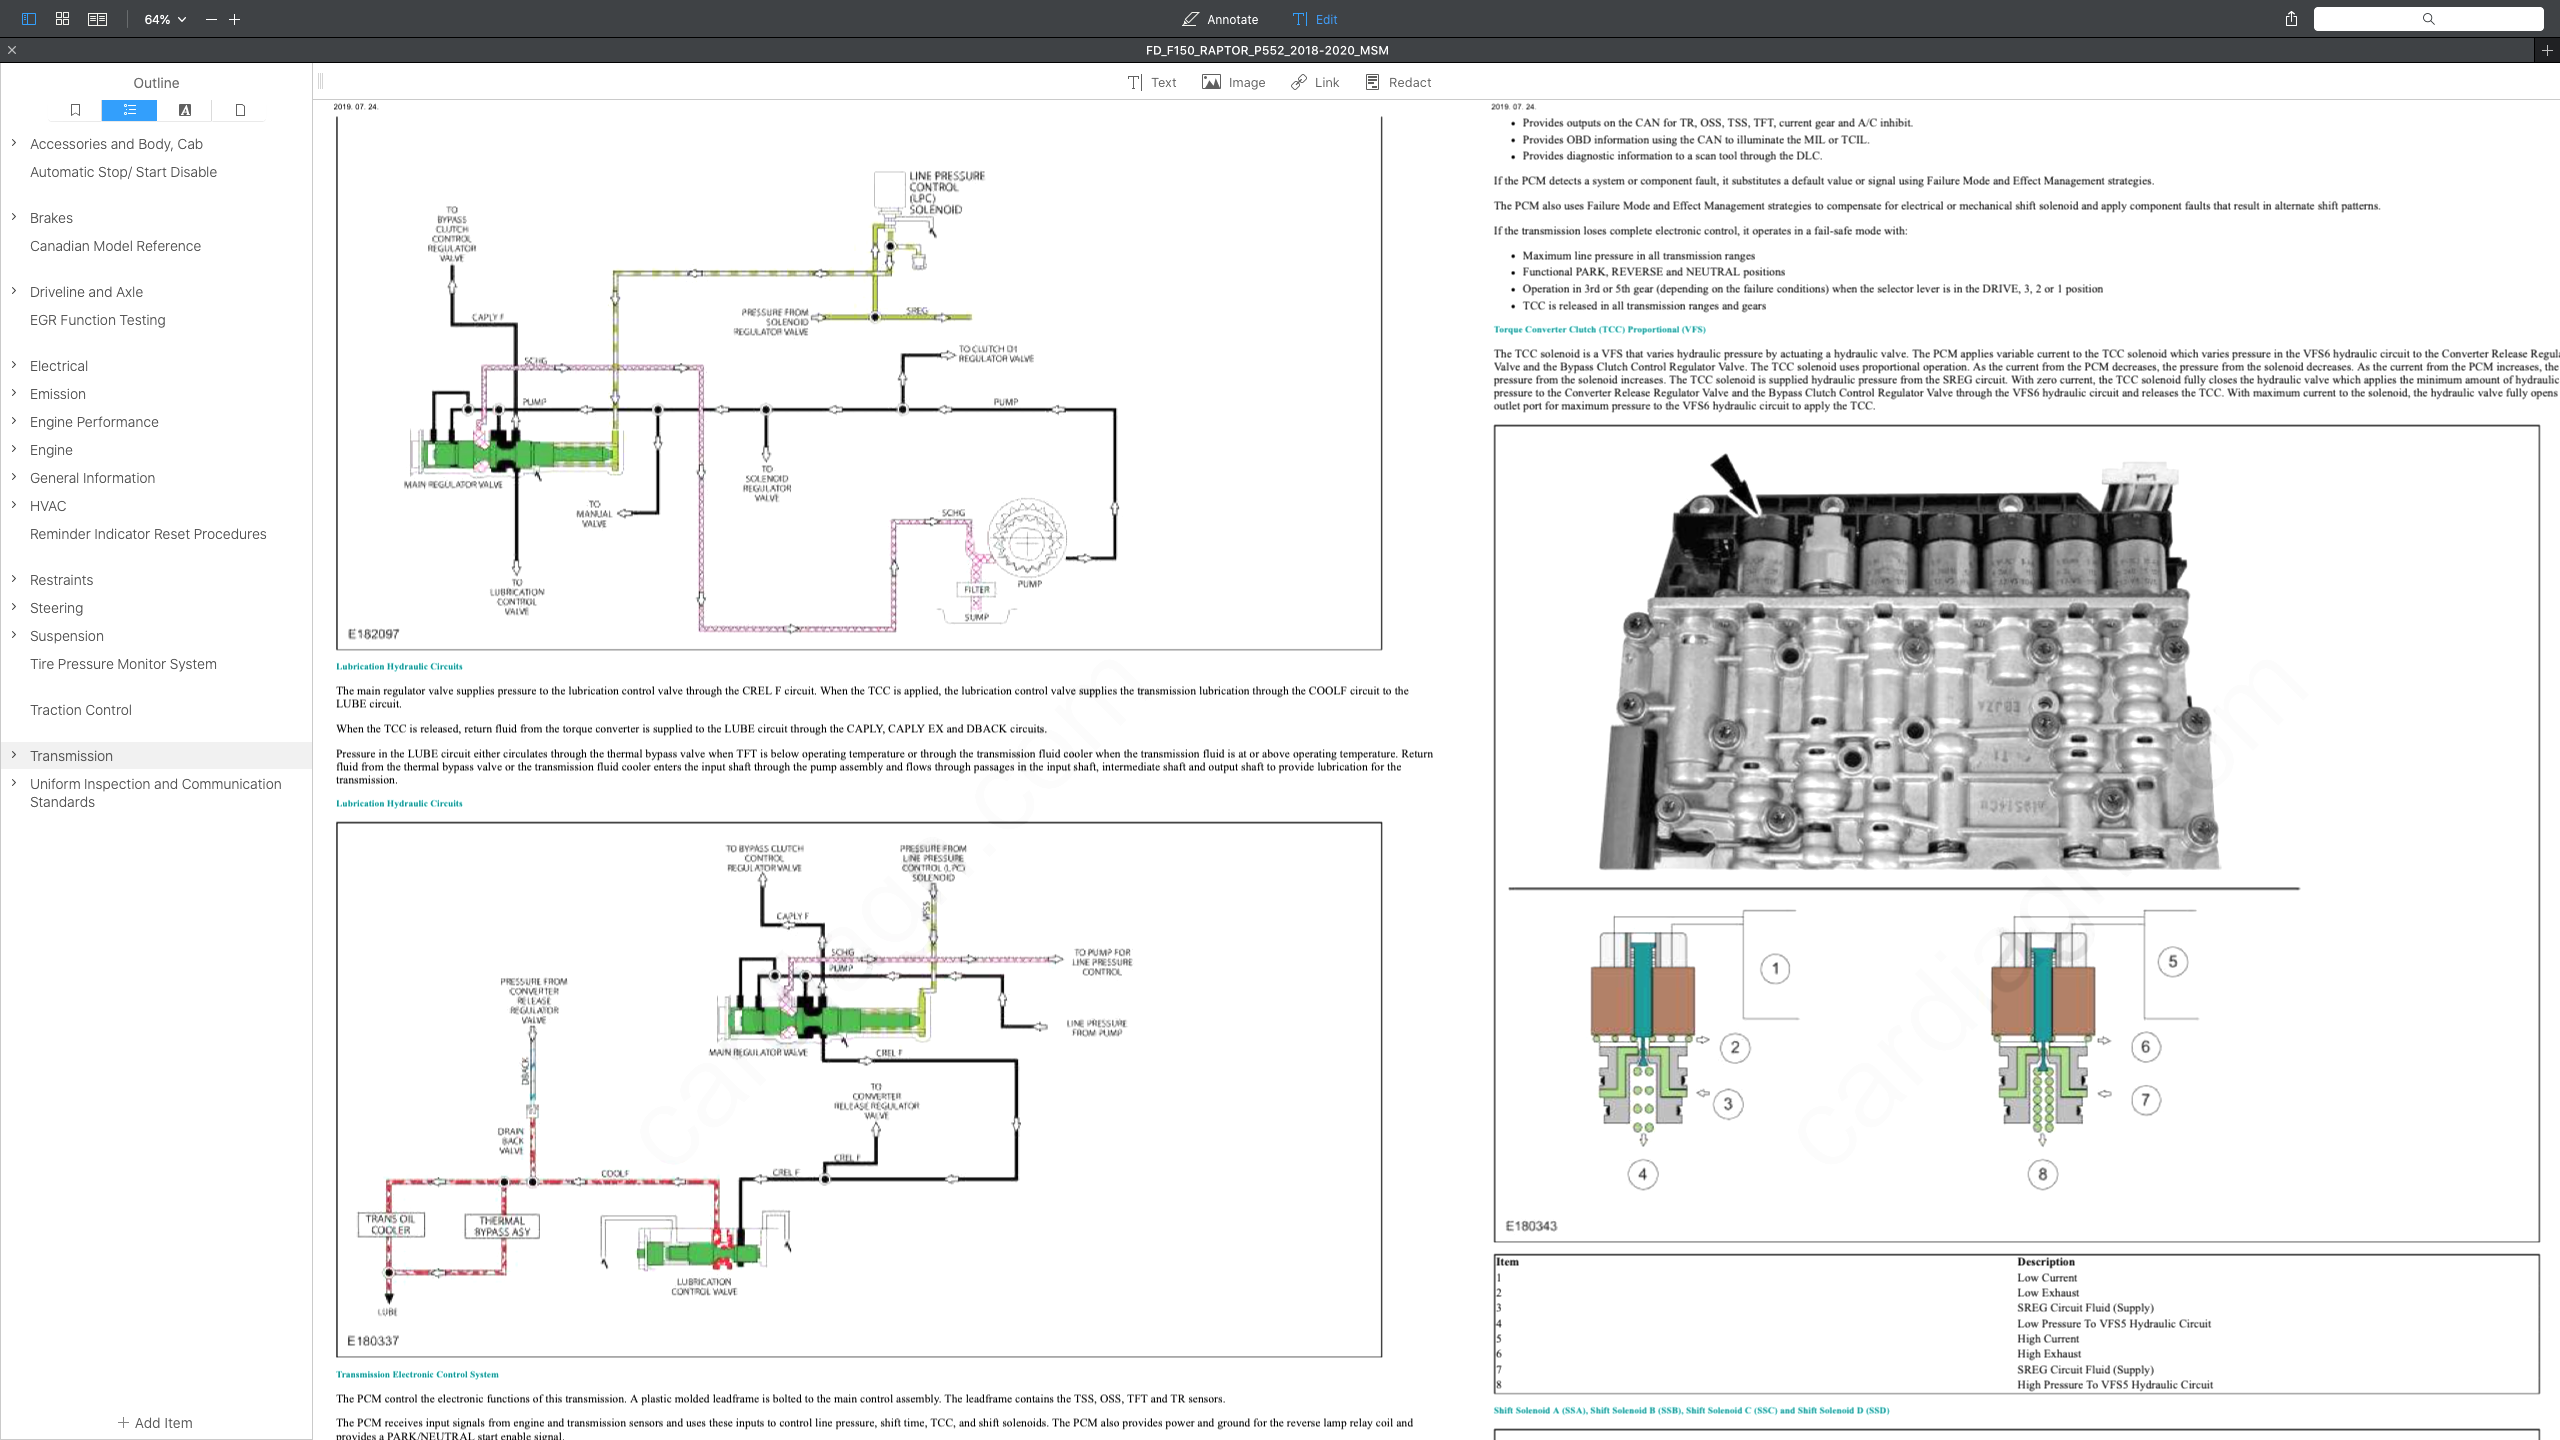Show the annotations sidebar tab

click(184, 110)
